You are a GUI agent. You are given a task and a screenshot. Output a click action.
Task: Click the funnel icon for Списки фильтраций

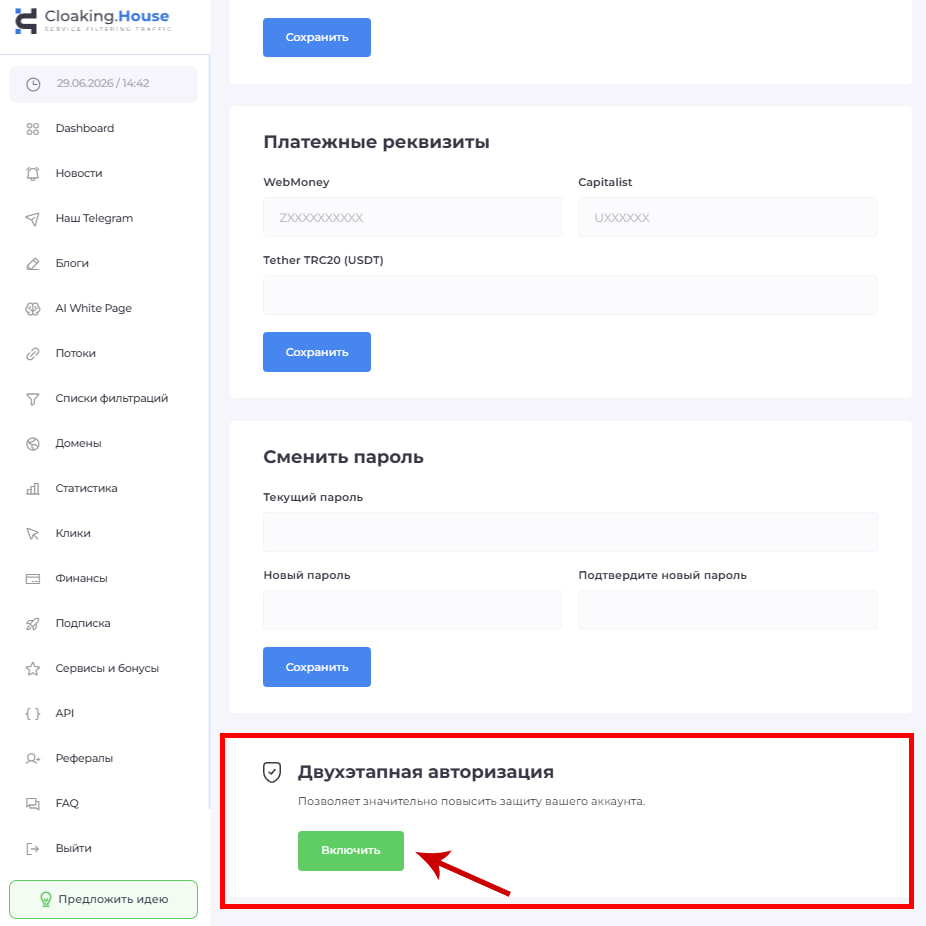(32, 399)
